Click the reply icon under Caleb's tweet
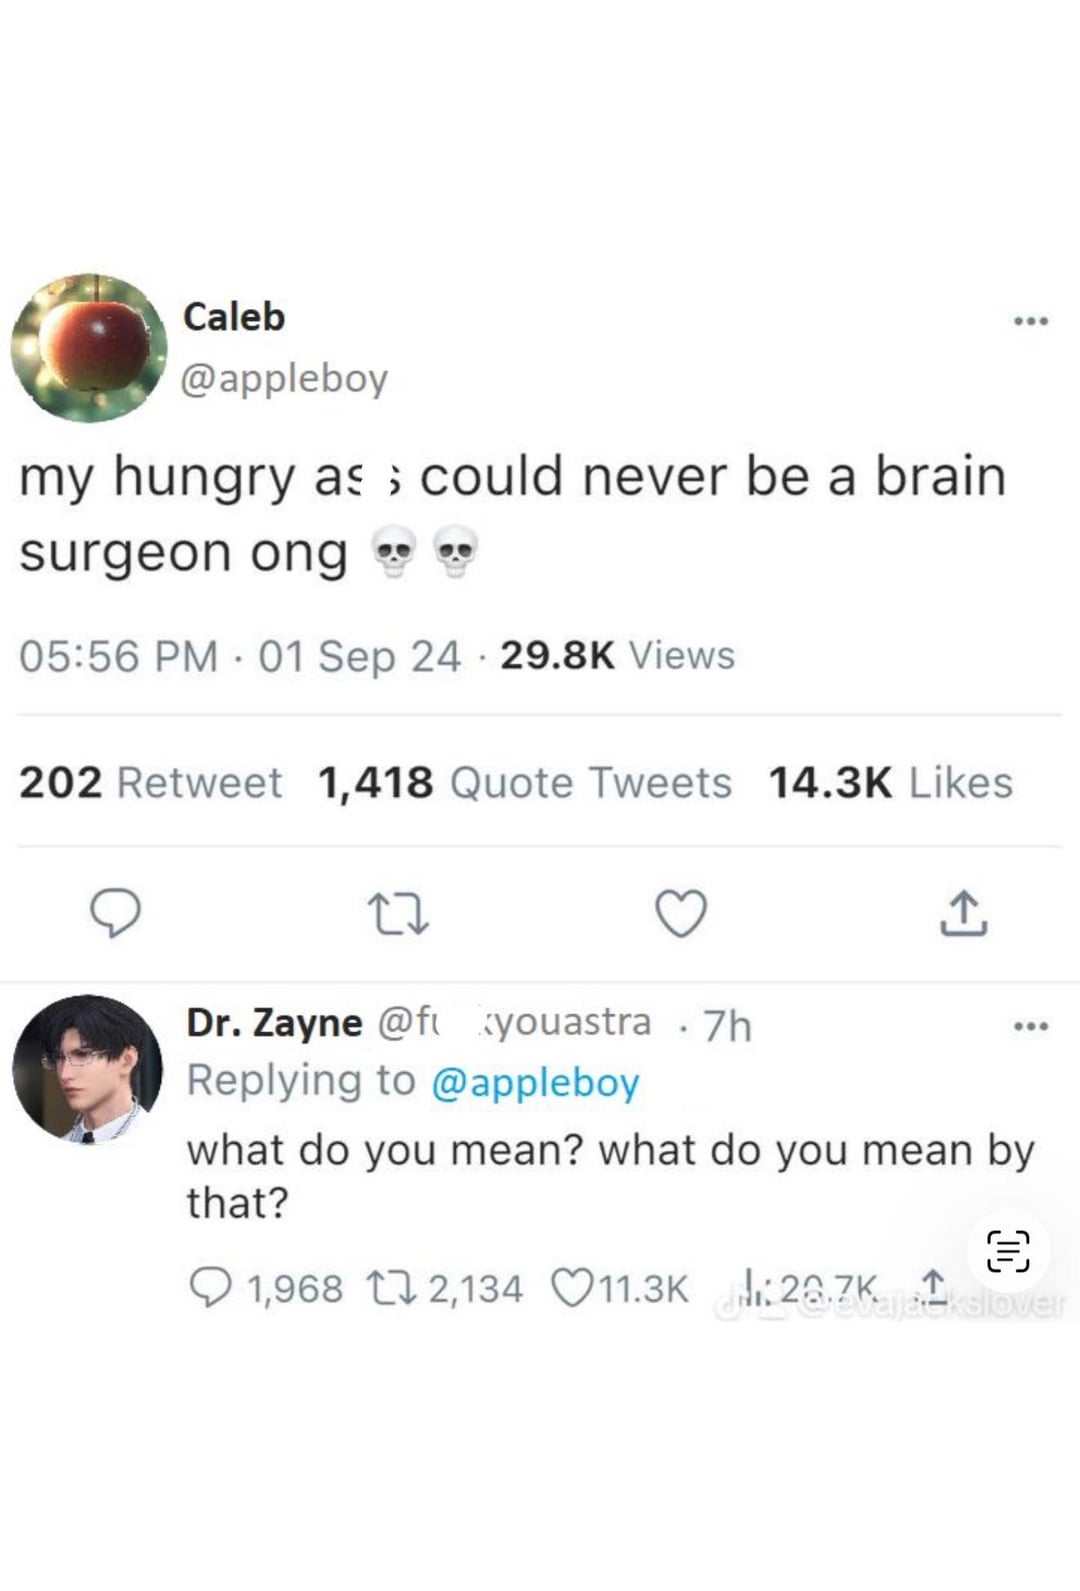This screenshot has height=1591, width=1080. (x=115, y=912)
